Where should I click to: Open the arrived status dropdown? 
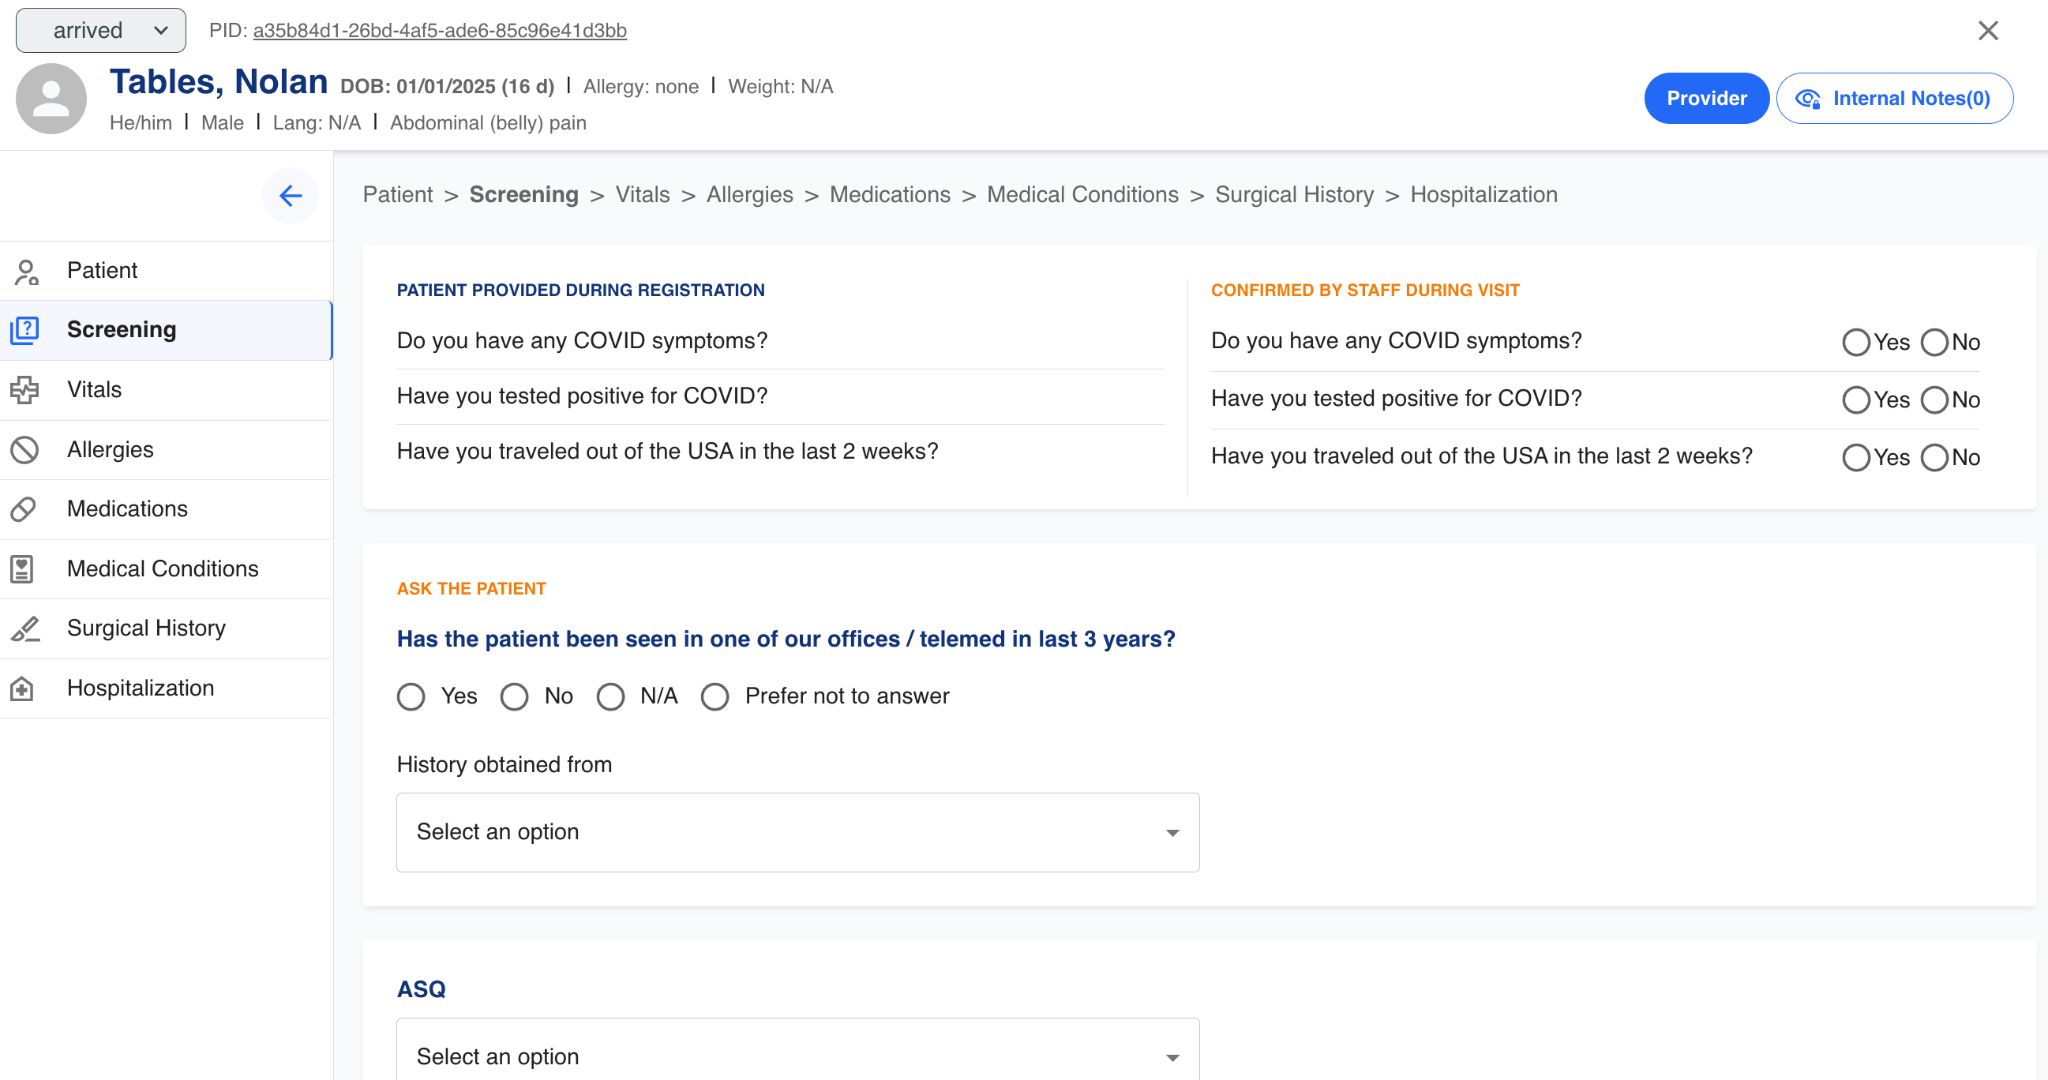click(101, 30)
